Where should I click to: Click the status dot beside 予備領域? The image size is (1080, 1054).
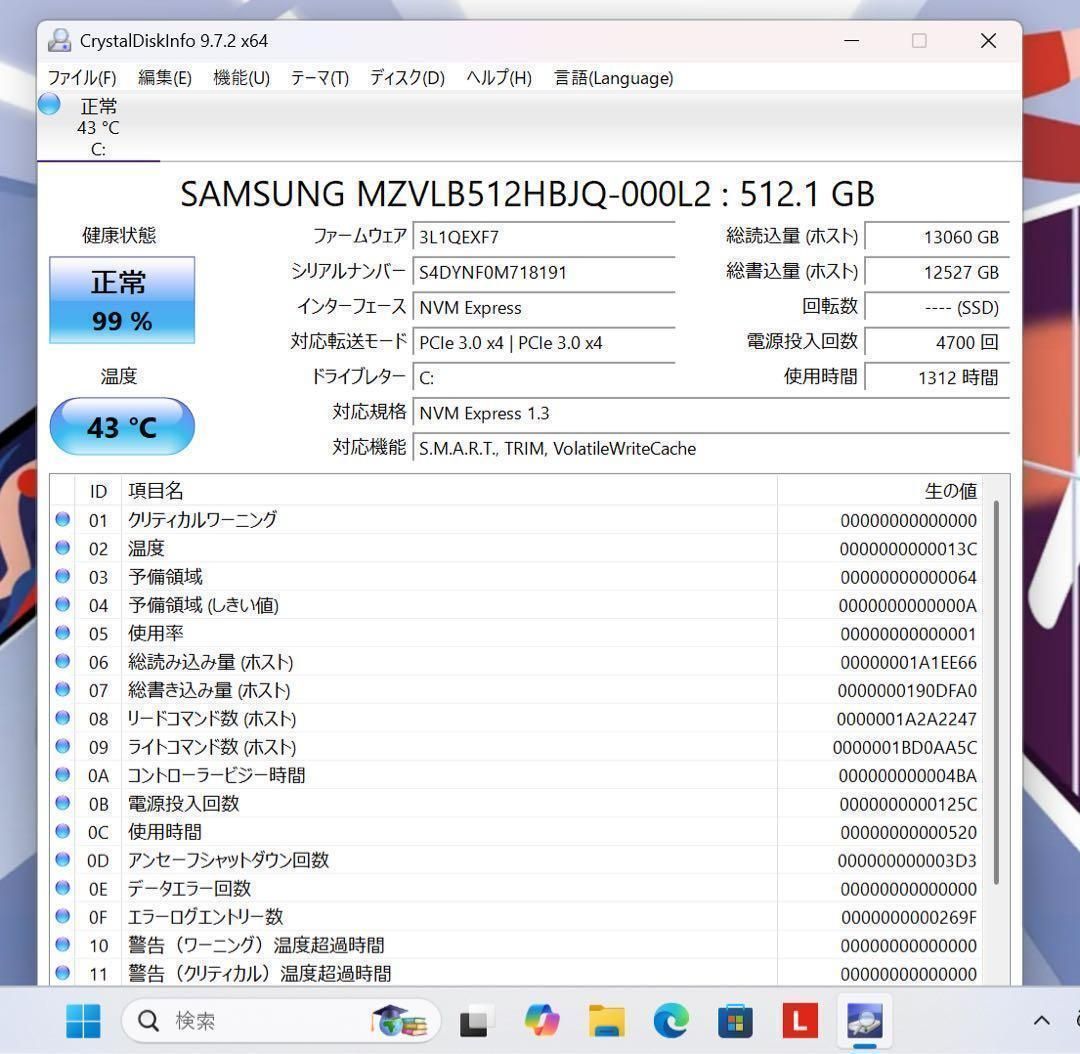[62, 576]
